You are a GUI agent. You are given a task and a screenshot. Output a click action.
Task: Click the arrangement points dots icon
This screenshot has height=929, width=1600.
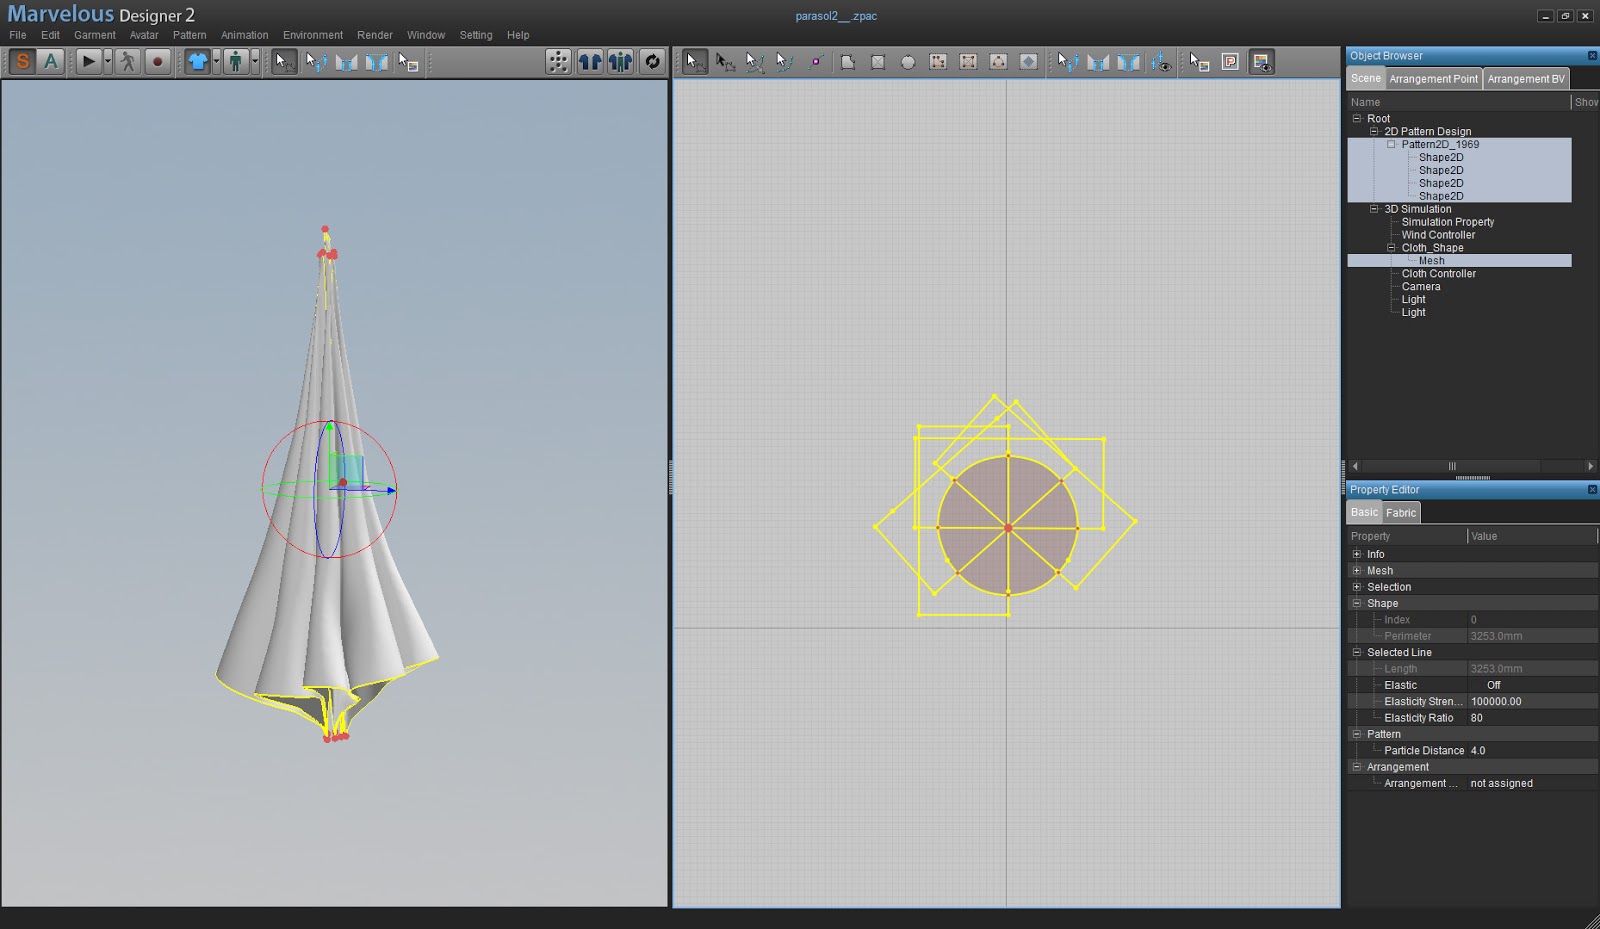[x=558, y=62]
